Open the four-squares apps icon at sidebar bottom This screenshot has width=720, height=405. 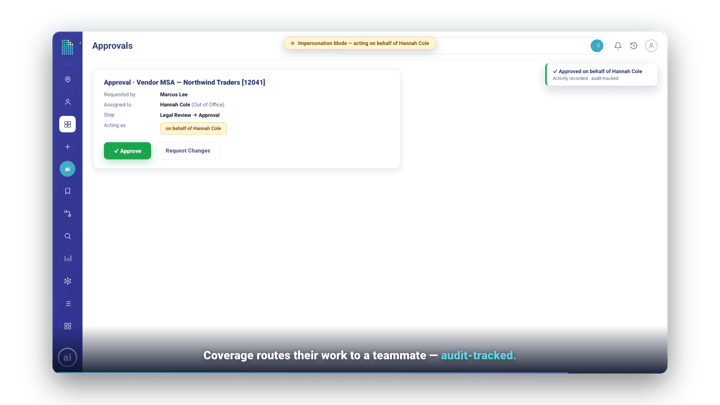coord(68,326)
